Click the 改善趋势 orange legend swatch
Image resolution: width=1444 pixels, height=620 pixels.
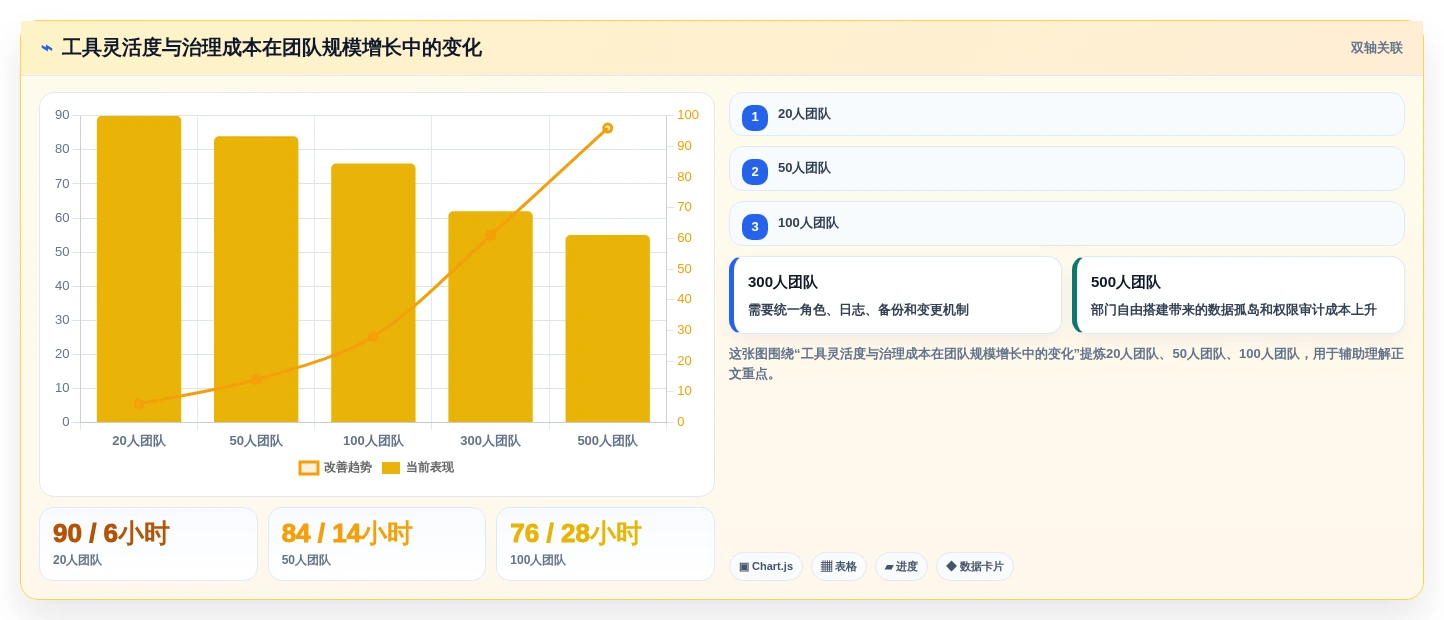click(x=309, y=468)
